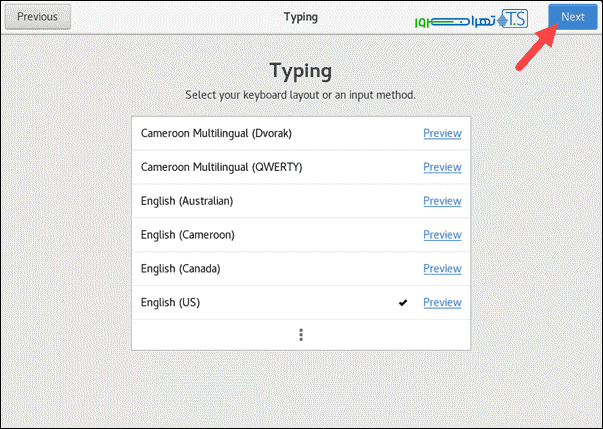Viewport: 603px width, 429px height.
Task: Select English (Canada) keyboard layout
Action: tap(180, 269)
